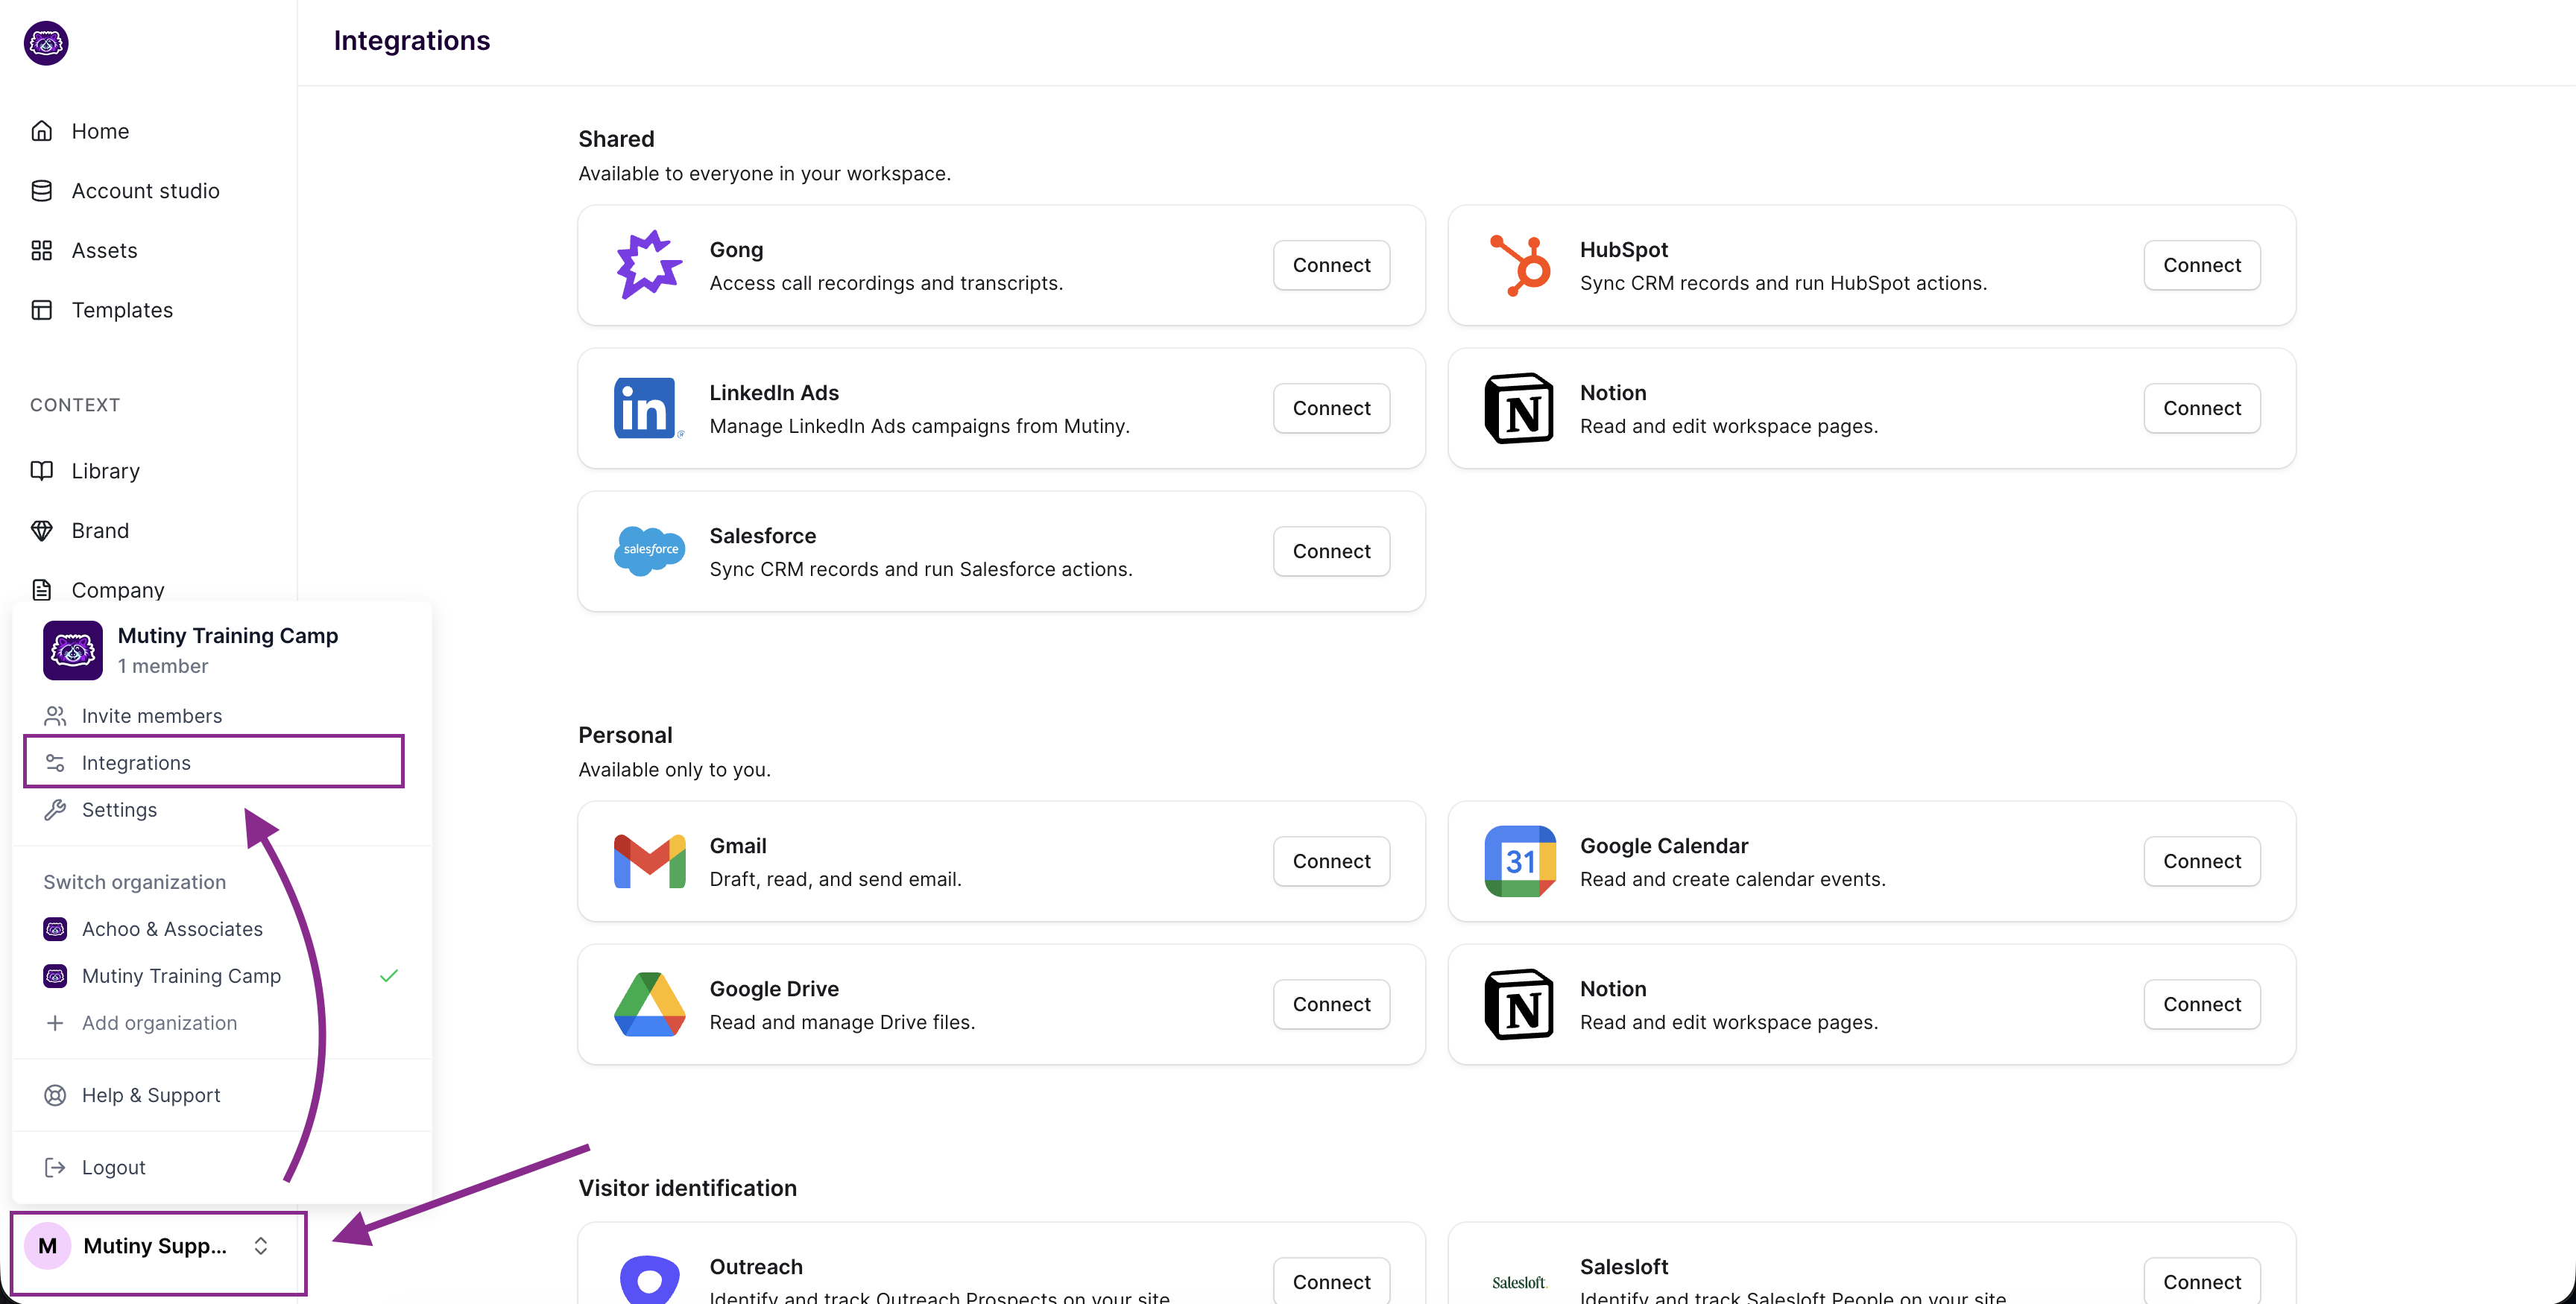Click the Integrations sliders icon
The width and height of the screenshot is (2576, 1304).
pyautogui.click(x=55, y=763)
